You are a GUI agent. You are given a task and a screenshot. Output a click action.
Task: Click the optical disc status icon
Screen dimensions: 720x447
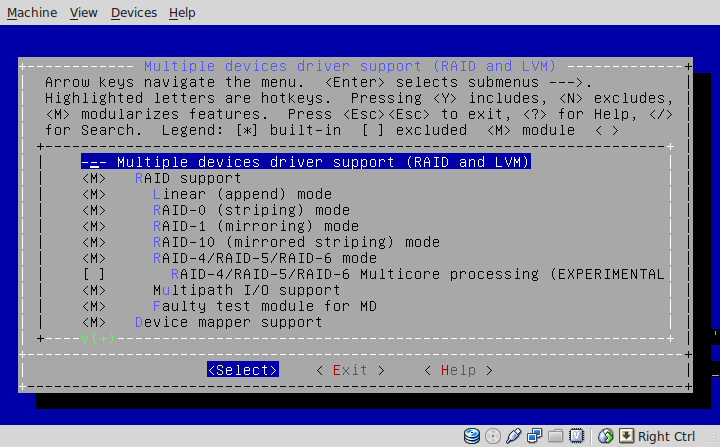[x=493, y=436]
